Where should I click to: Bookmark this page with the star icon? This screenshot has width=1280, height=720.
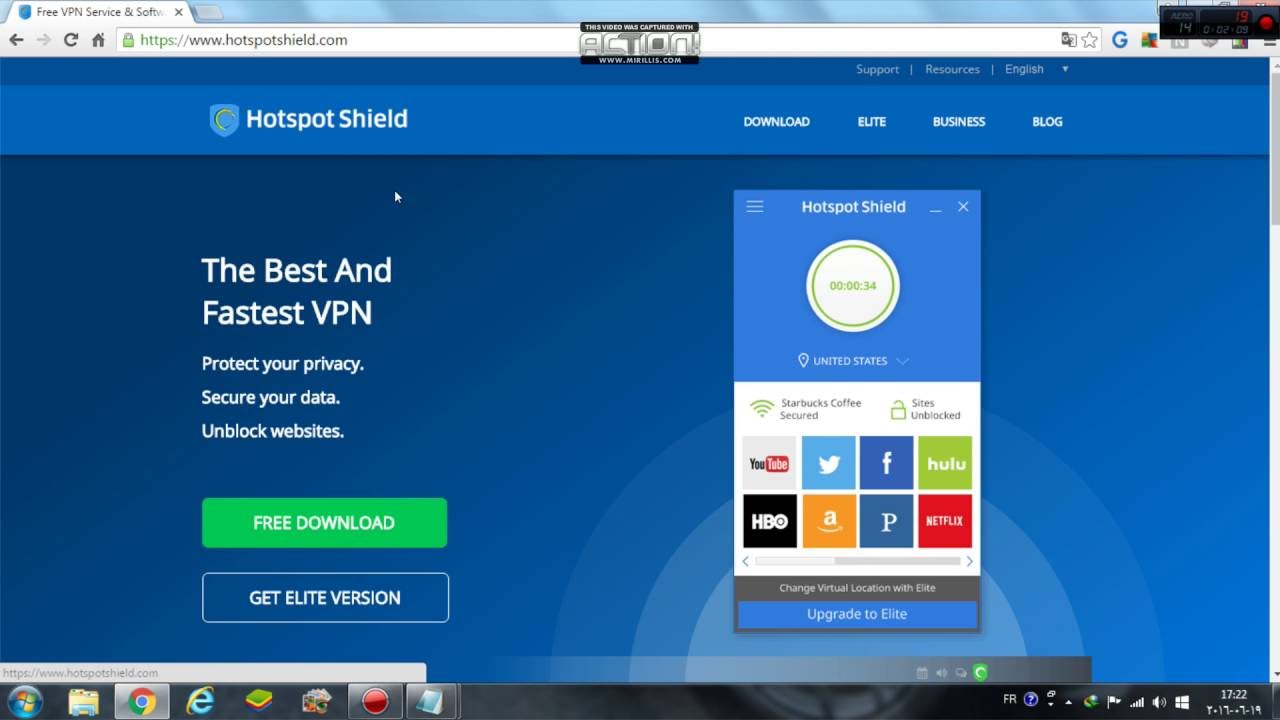tap(1089, 40)
